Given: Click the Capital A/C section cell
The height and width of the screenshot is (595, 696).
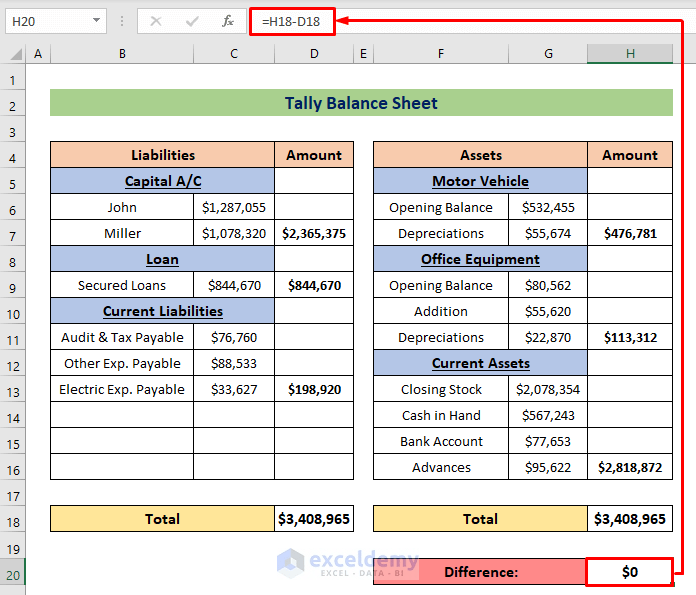Looking at the screenshot, I should [162, 181].
